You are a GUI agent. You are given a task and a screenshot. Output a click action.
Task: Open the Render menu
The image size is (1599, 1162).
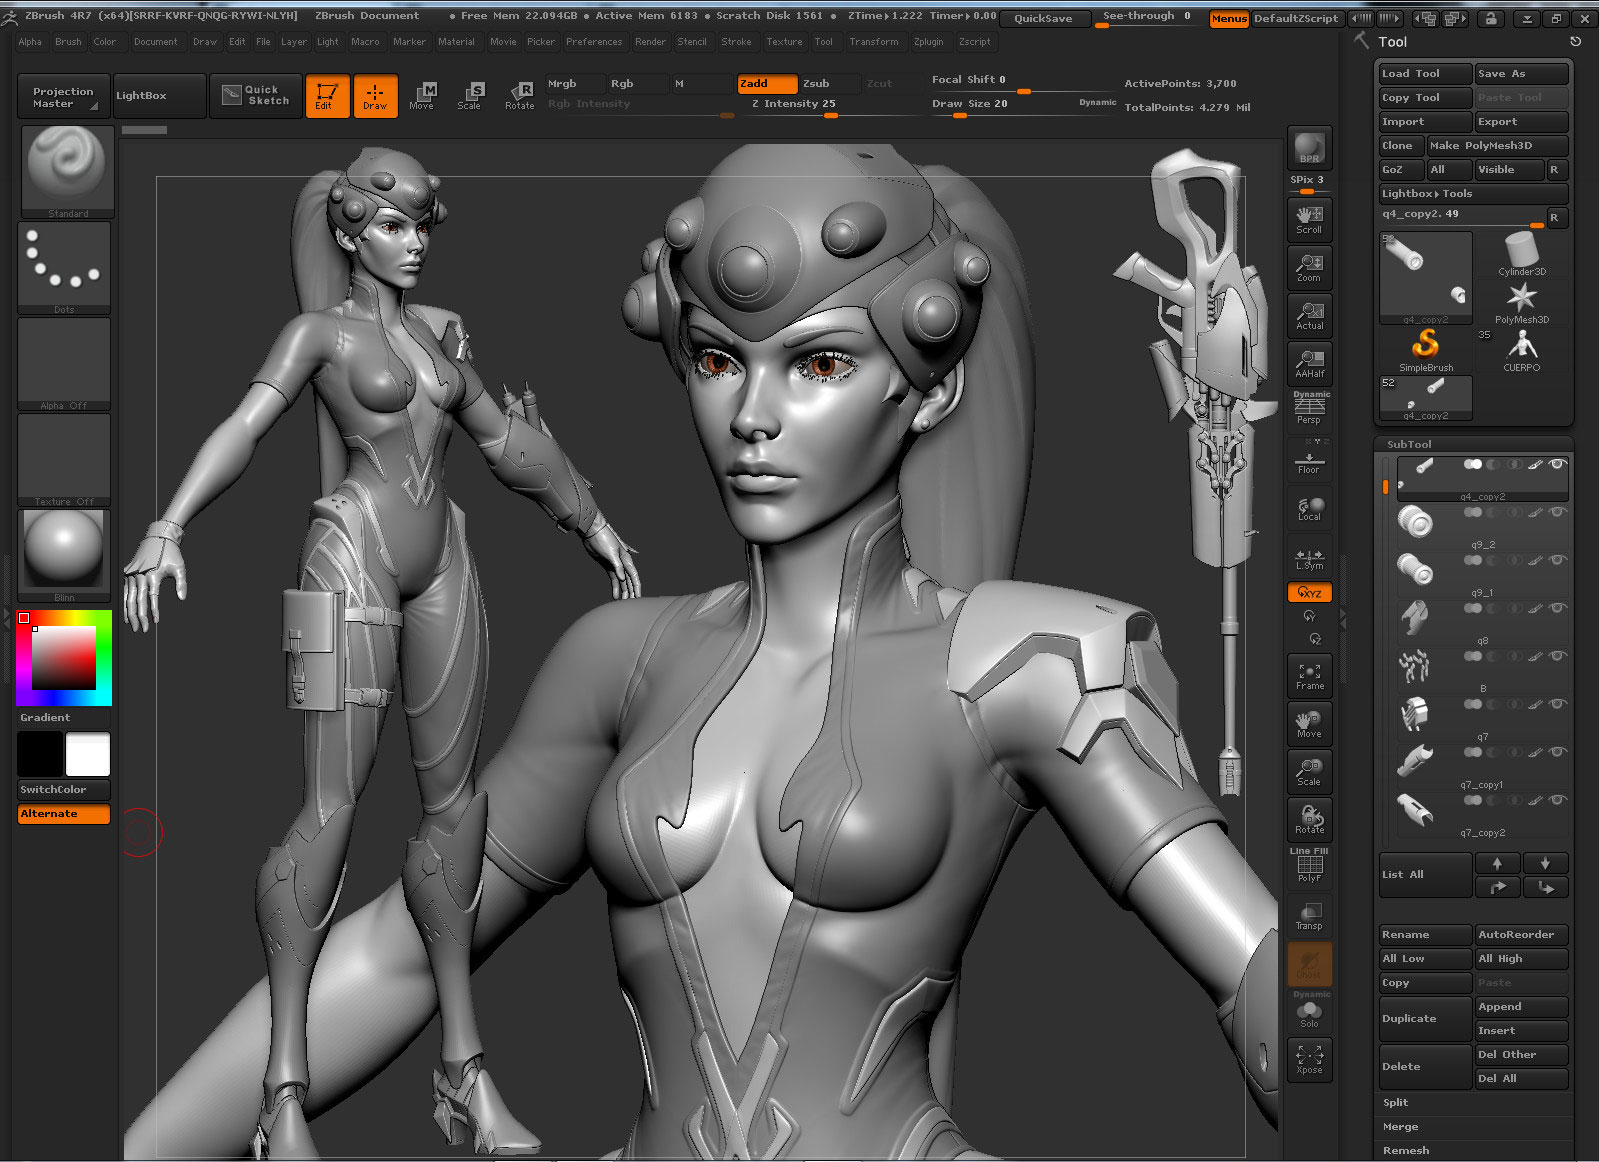point(650,42)
